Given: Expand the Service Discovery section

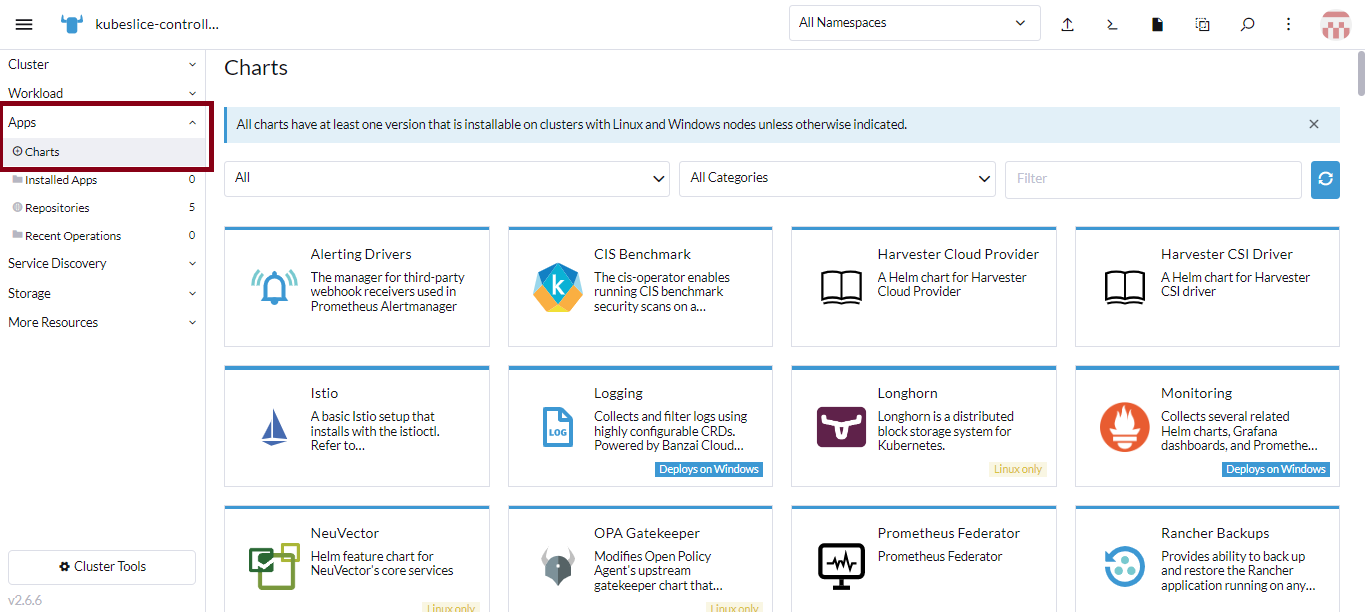Looking at the screenshot, I should pos(103,264).
